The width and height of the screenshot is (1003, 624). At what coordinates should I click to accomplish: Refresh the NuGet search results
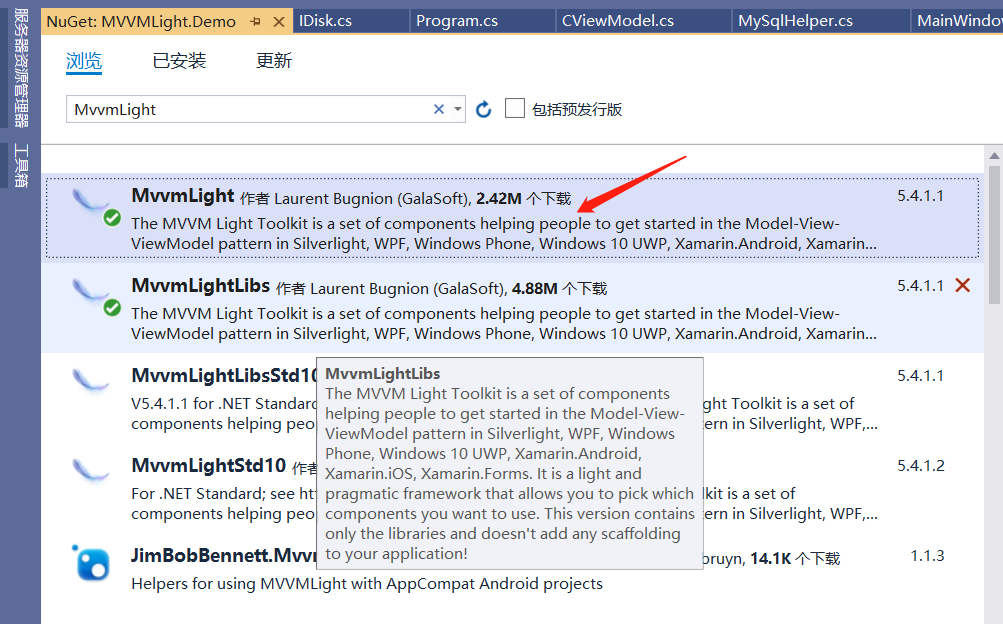(x=483, y=108)
